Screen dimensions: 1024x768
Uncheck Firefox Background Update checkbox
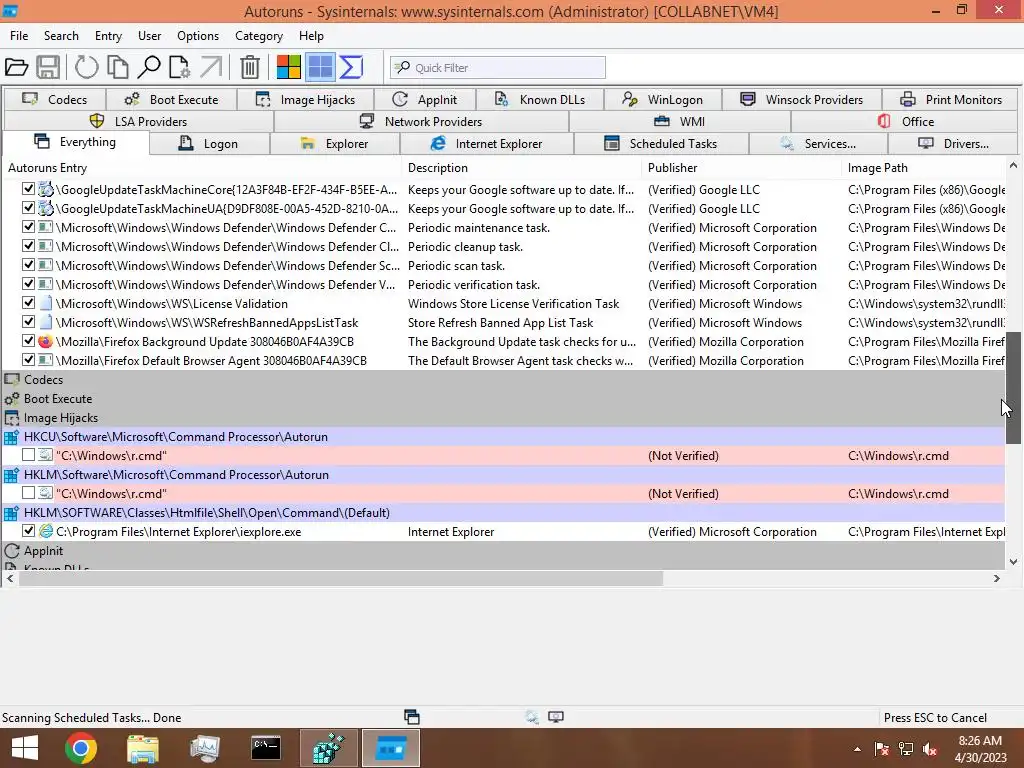pos(28,341)
